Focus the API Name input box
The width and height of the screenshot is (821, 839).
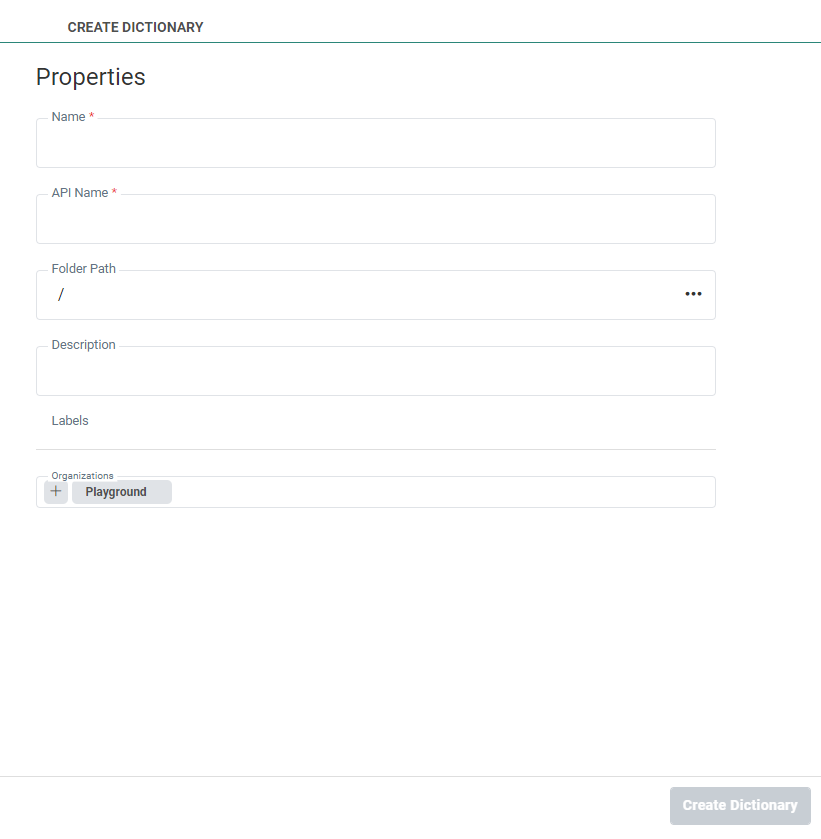click(x=375, y=221)
